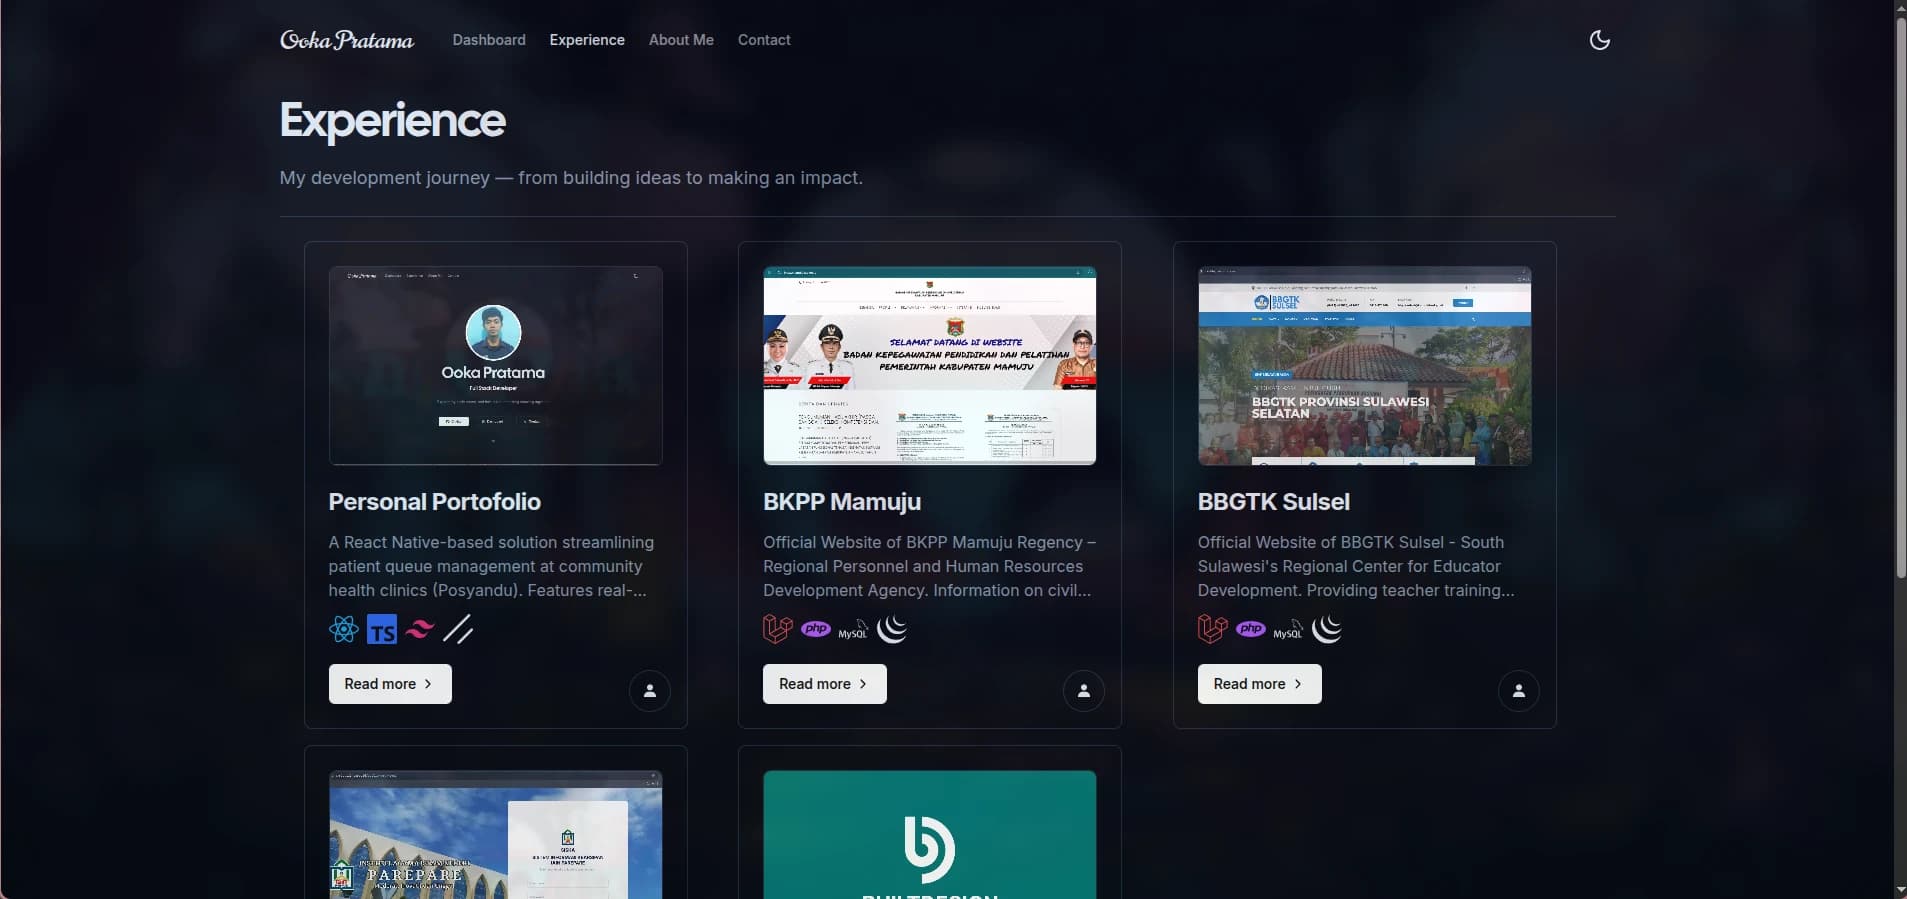This screenshot has height=899, width=1907.
Task: Click the Laravel icon on BKPP Mamuju card
Action: 777,629
